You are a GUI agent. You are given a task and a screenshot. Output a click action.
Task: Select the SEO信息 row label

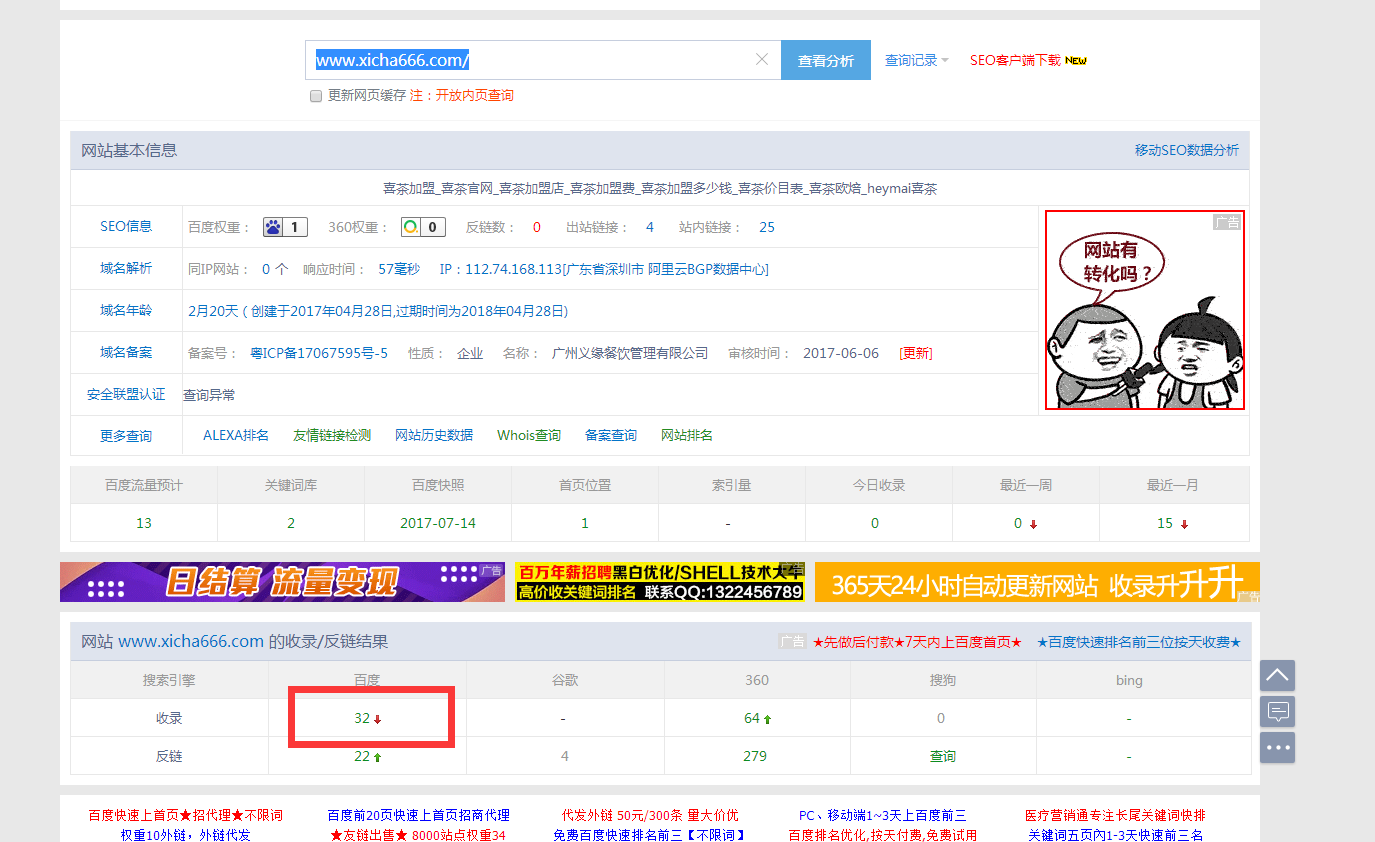pyautogui.click(x=126, y=226)
